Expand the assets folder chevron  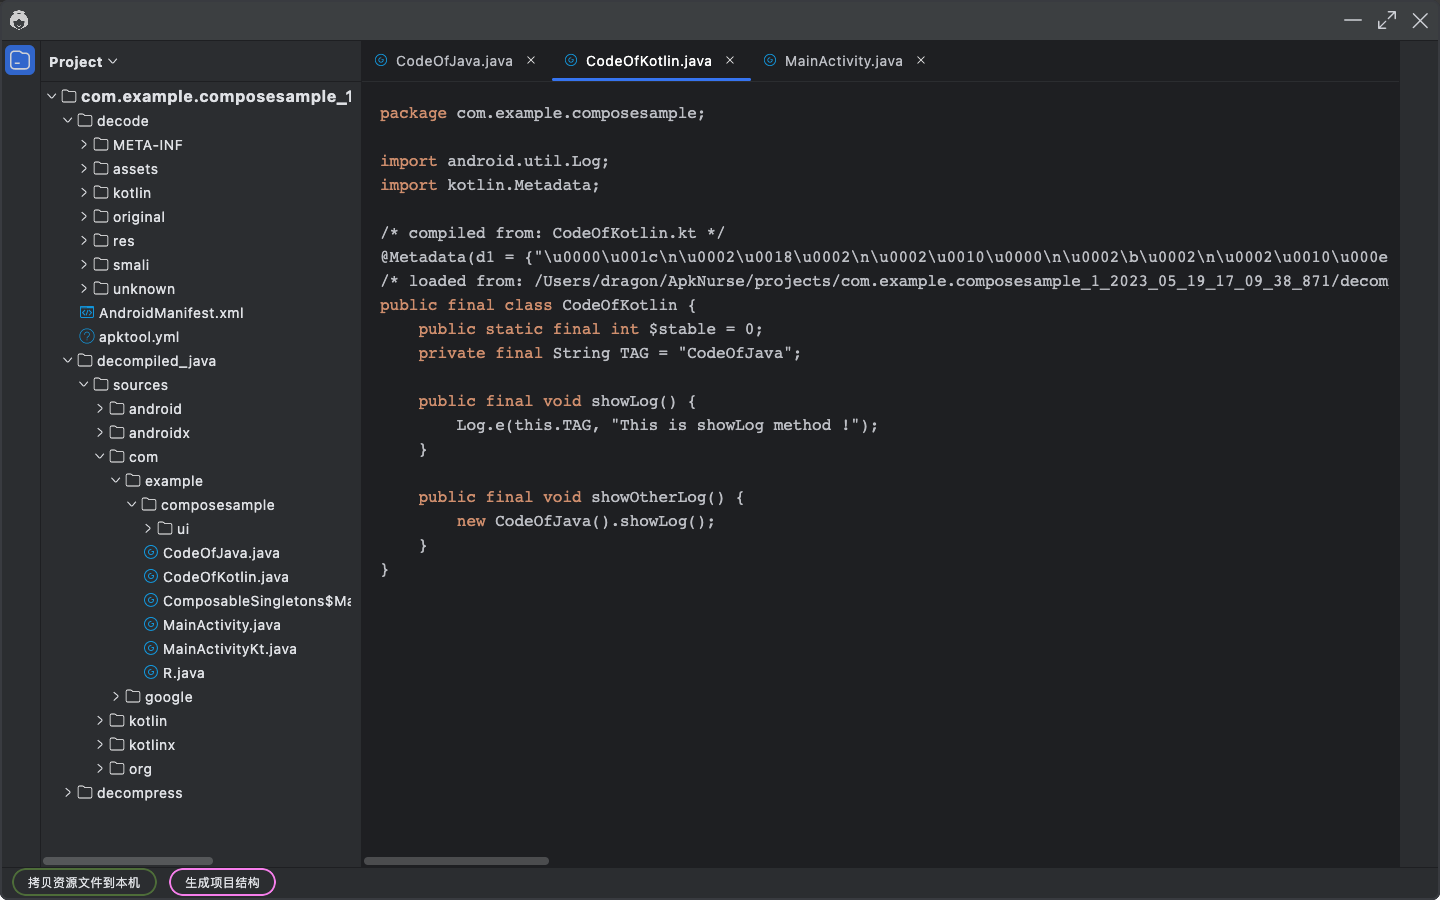click(x=84, y=168)
